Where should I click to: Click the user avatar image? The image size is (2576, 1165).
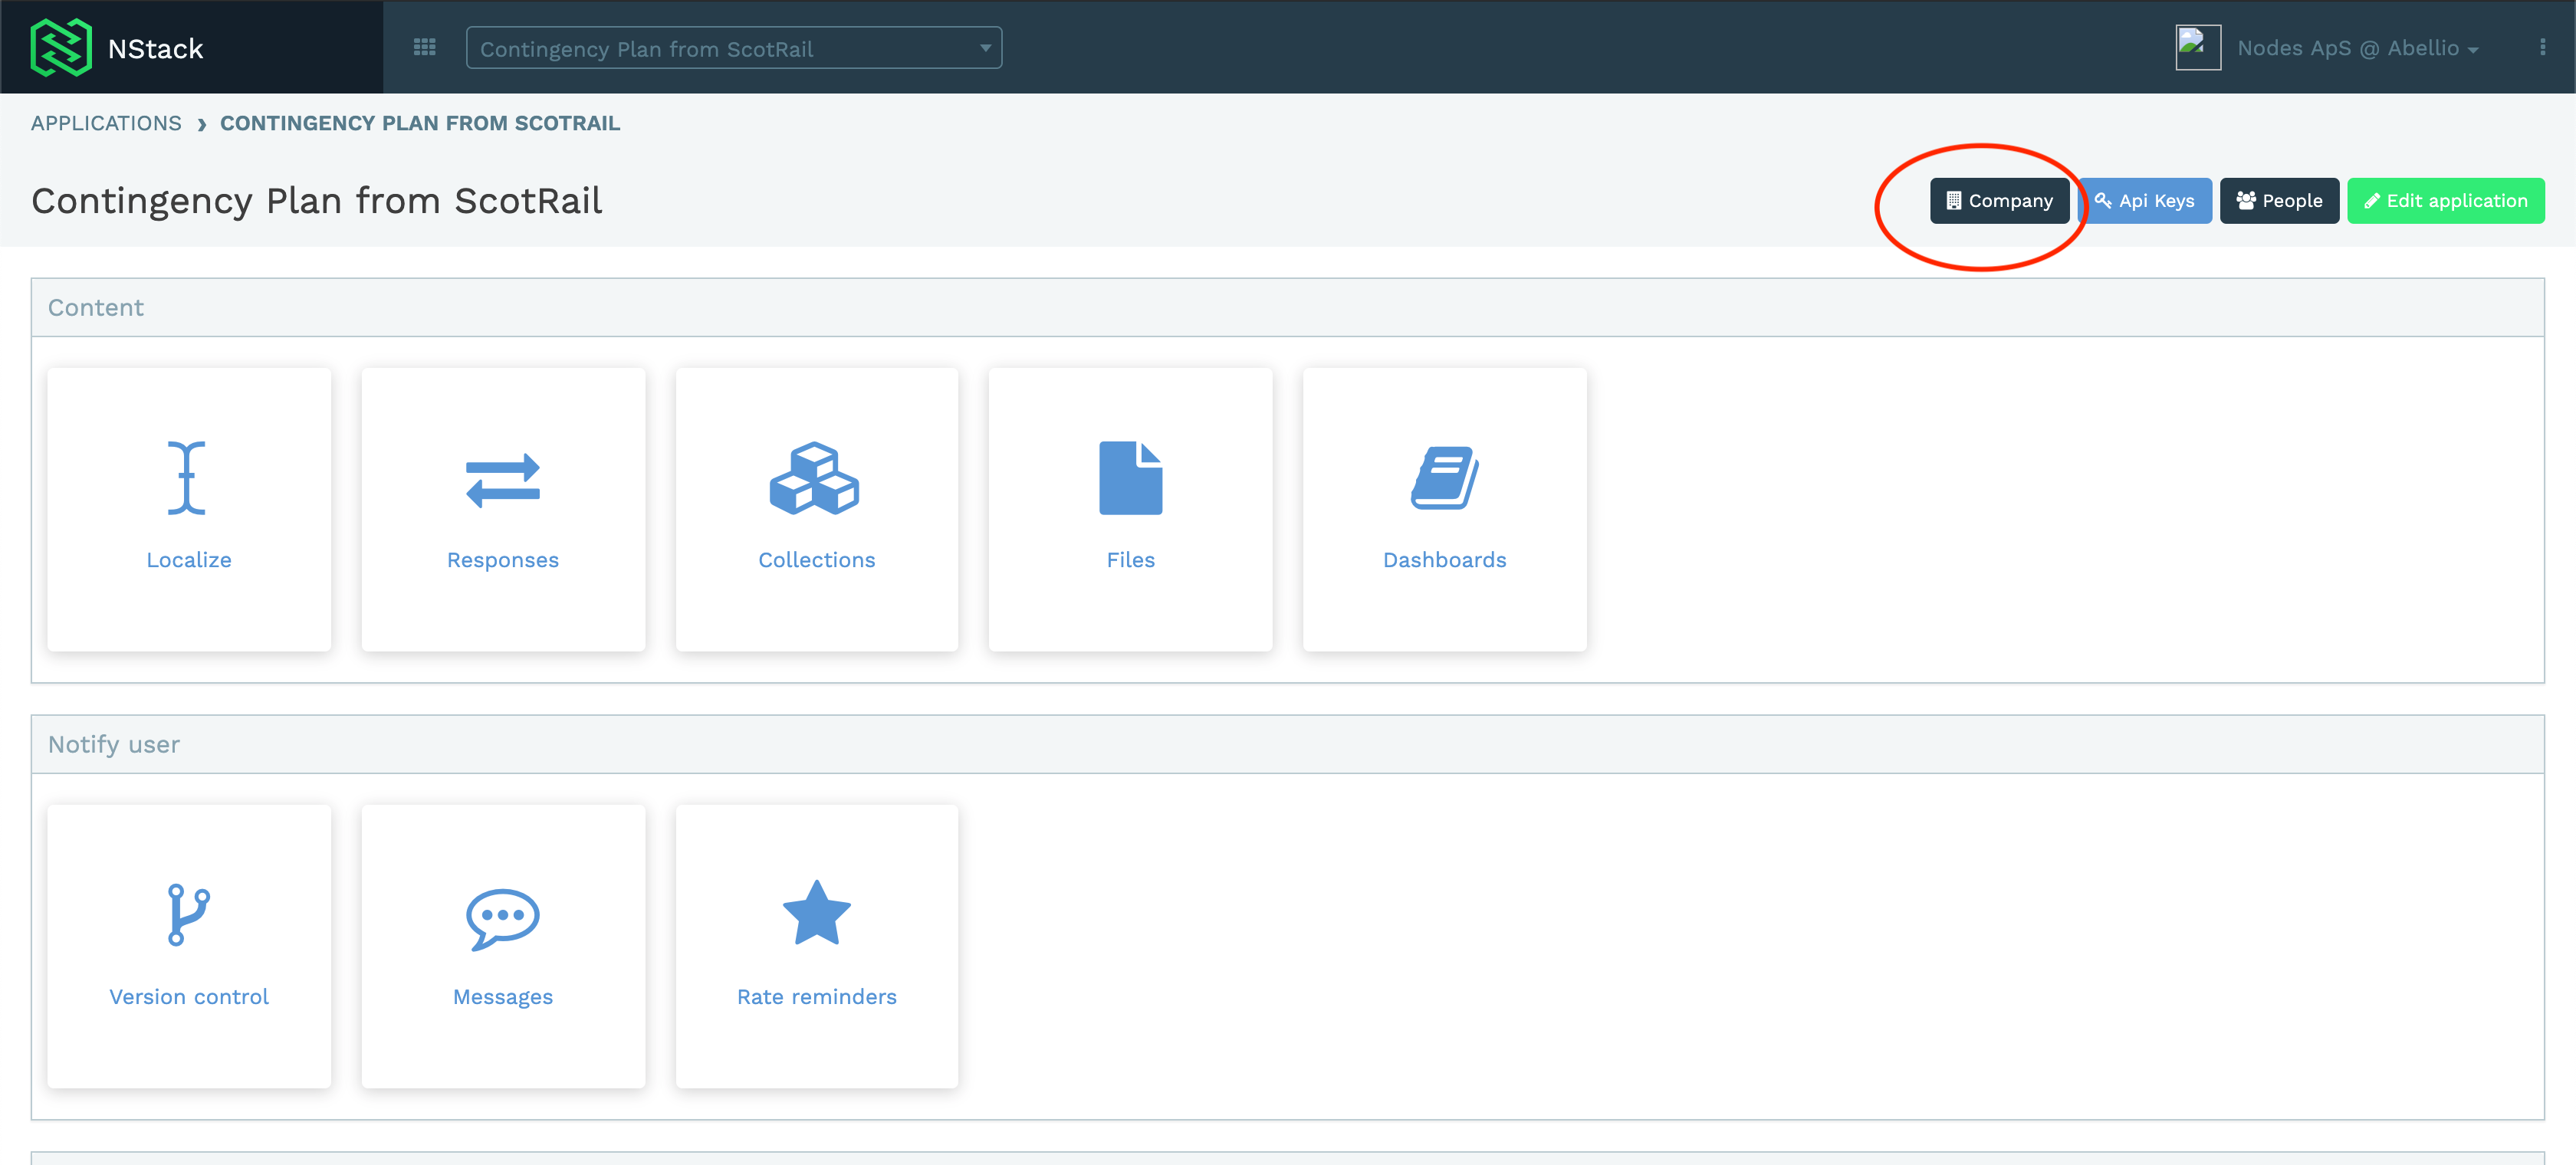tap(2197, 47)
